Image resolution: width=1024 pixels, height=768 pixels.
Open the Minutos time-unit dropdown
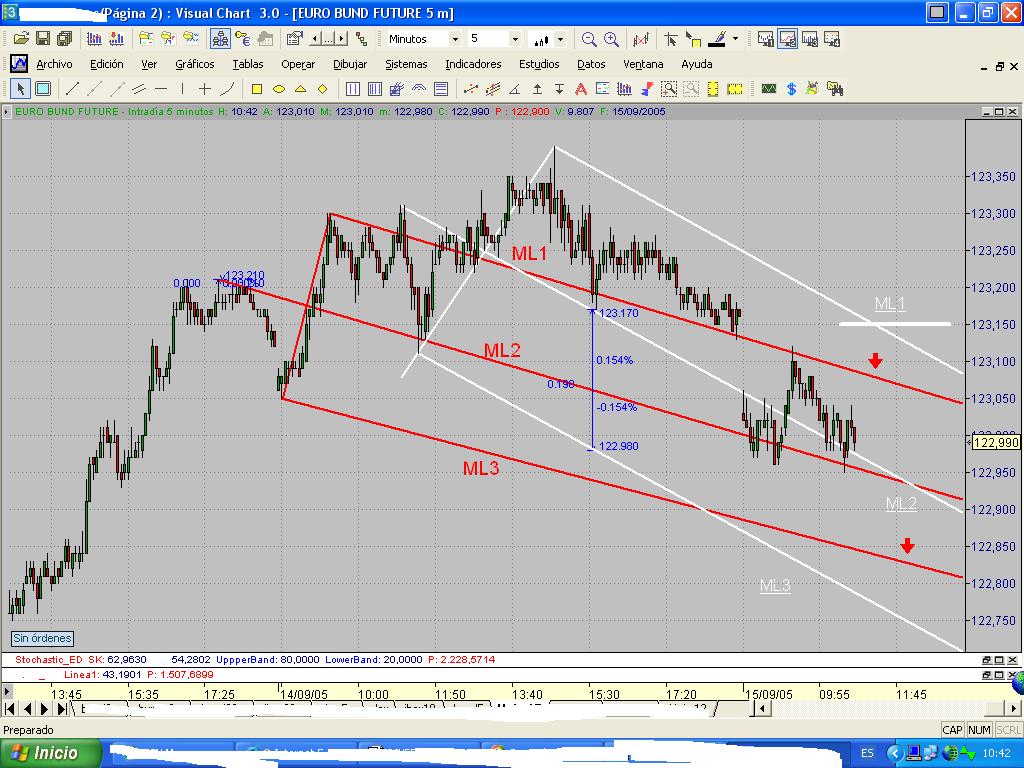(455, 39)
